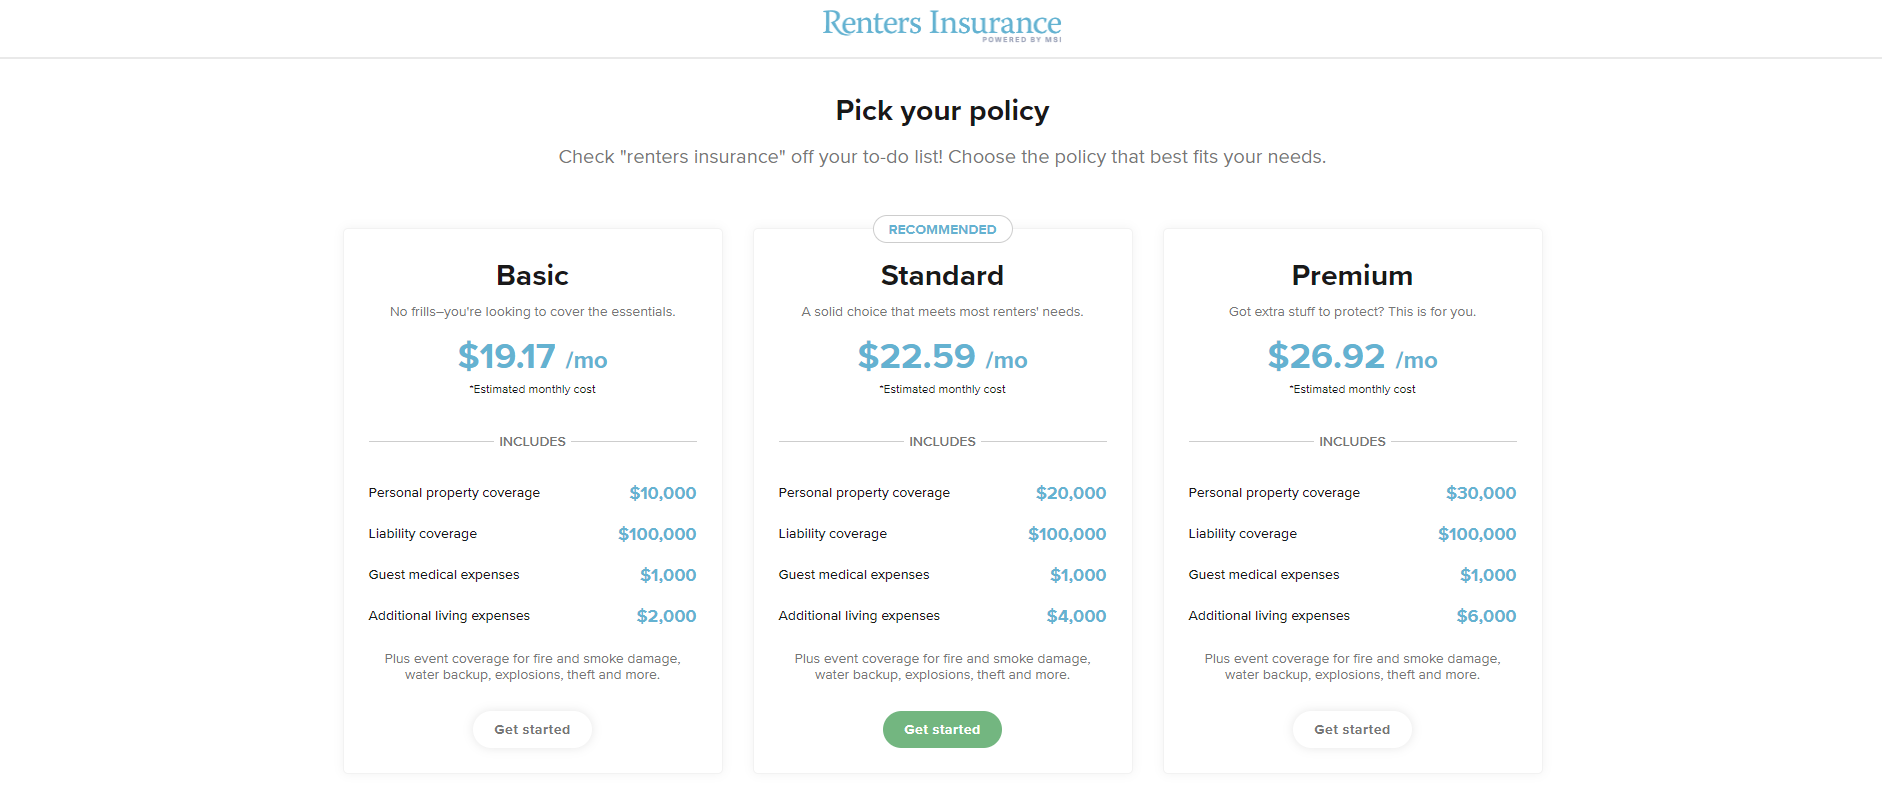Click the Premium plan heading
The image size is (1882, 806).
coord(1352,275)
